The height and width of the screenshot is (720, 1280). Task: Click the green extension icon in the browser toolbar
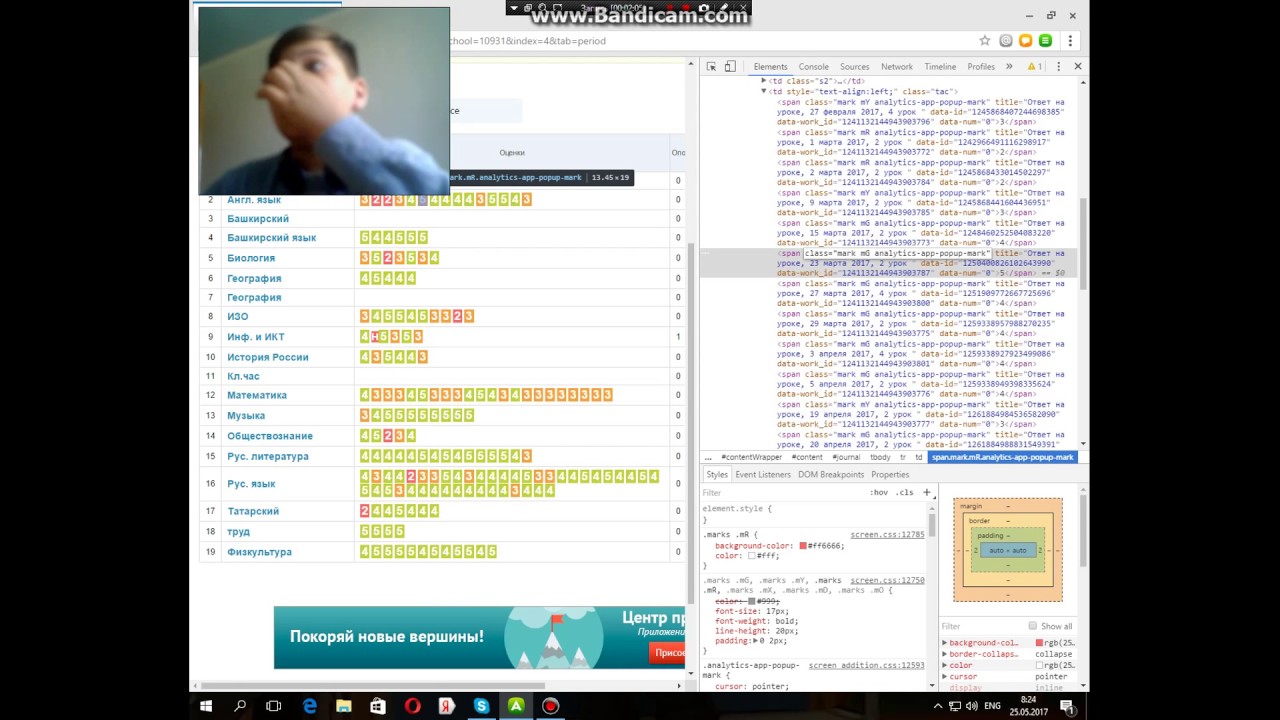[1045, 41]
